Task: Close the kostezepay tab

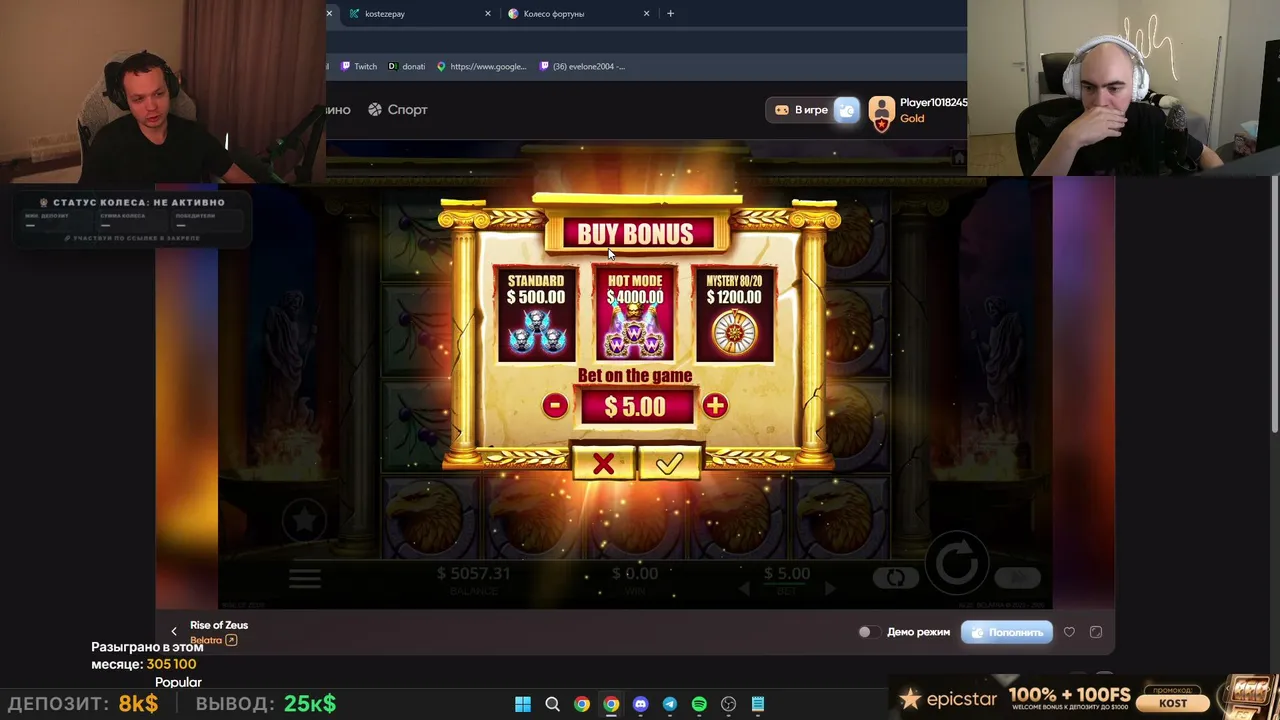Action: (488, 14)
